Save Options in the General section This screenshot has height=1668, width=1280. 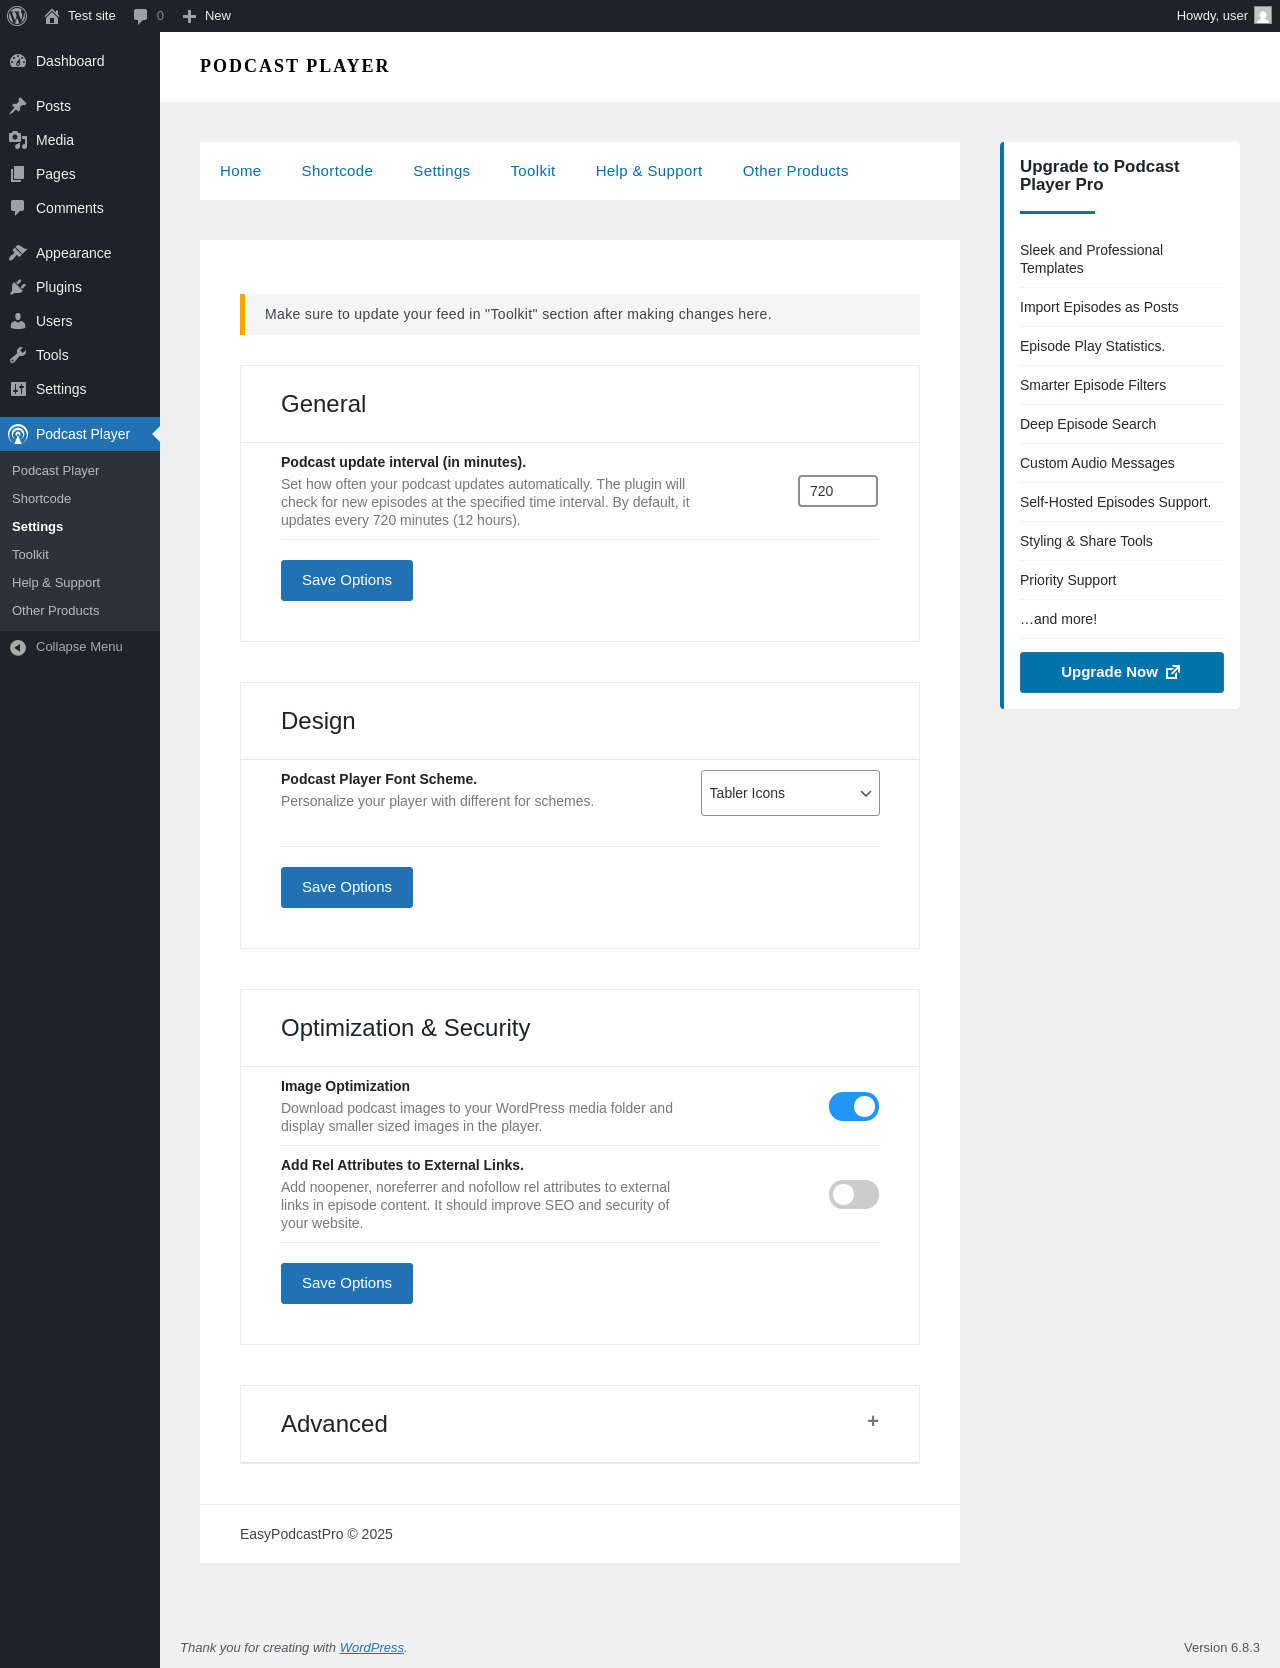click(x=346, y=580)
